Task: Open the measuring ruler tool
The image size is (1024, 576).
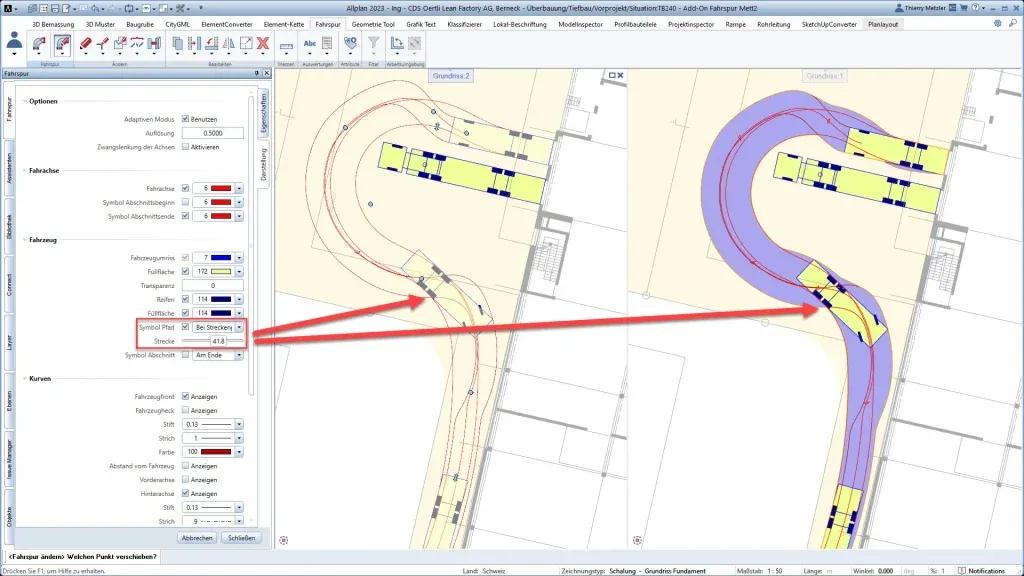Action: pos(286,44)
